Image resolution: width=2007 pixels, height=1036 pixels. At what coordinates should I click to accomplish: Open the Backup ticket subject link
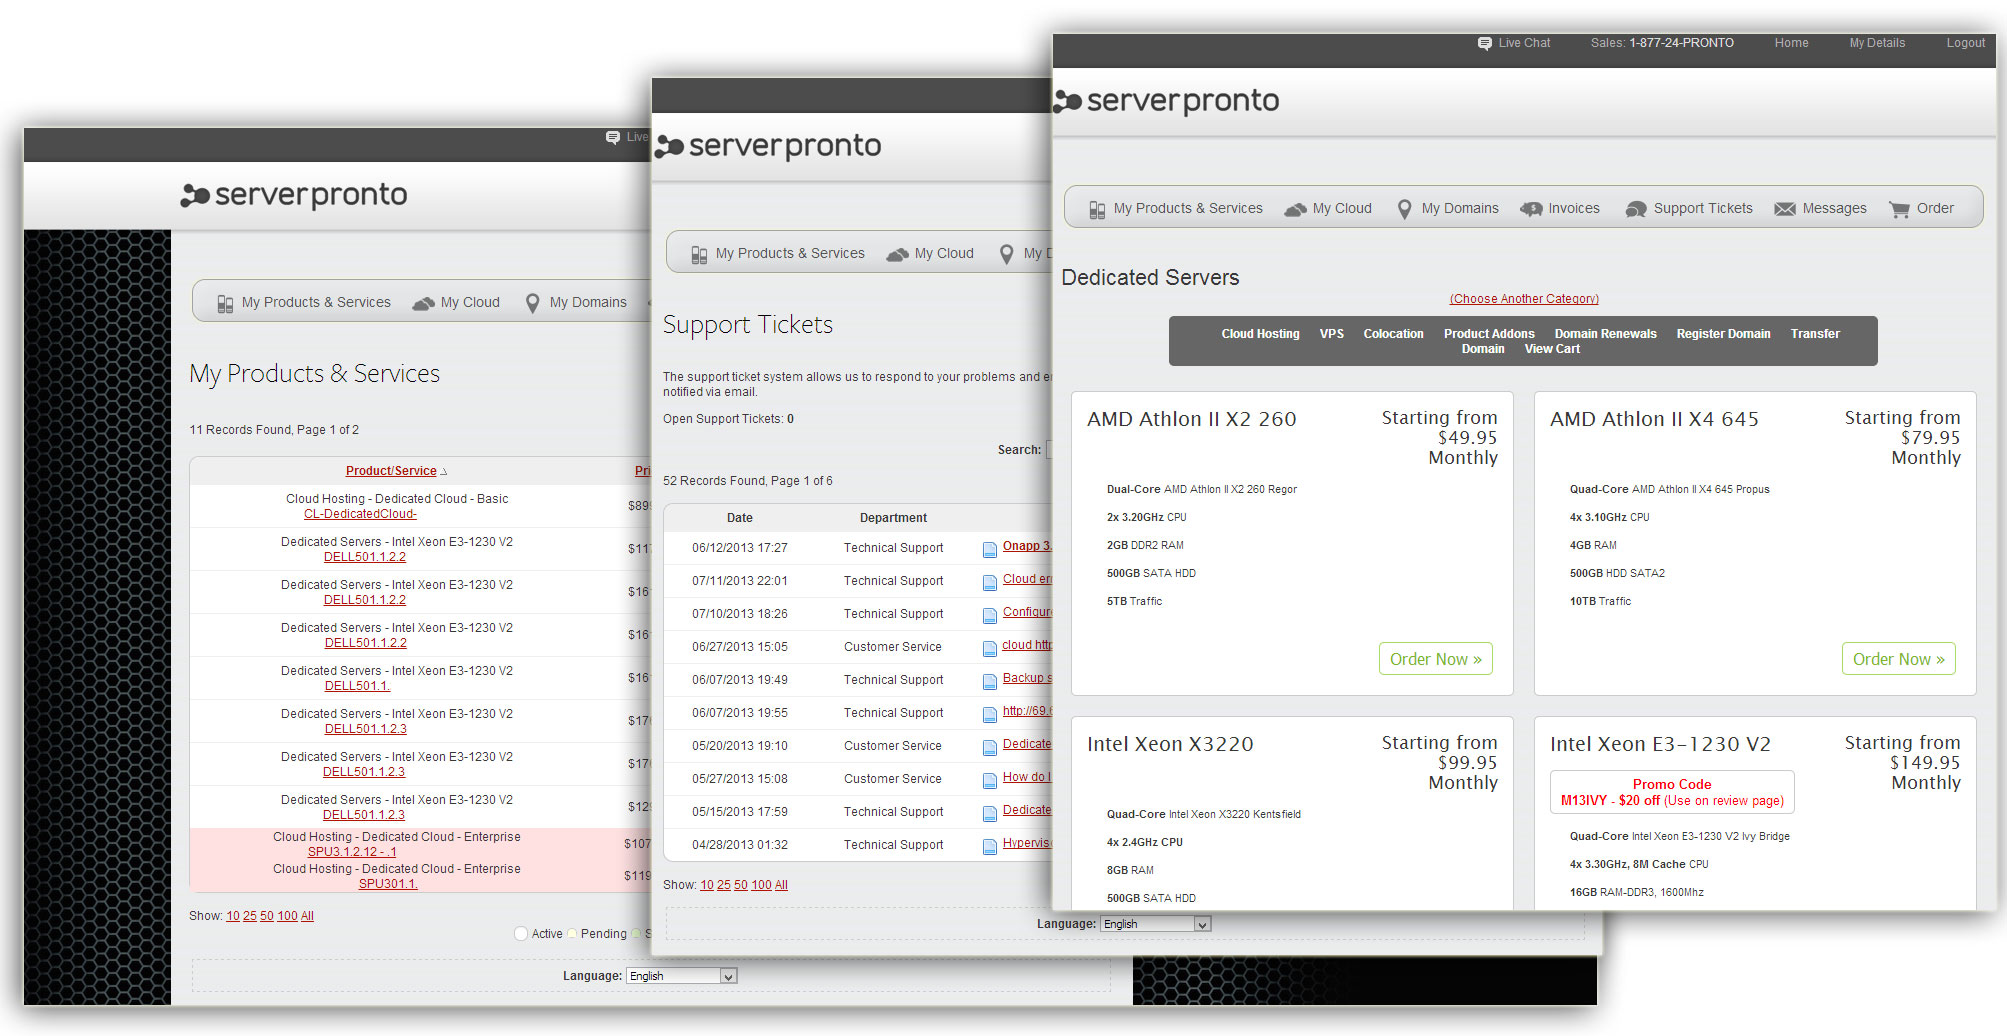1027,678
